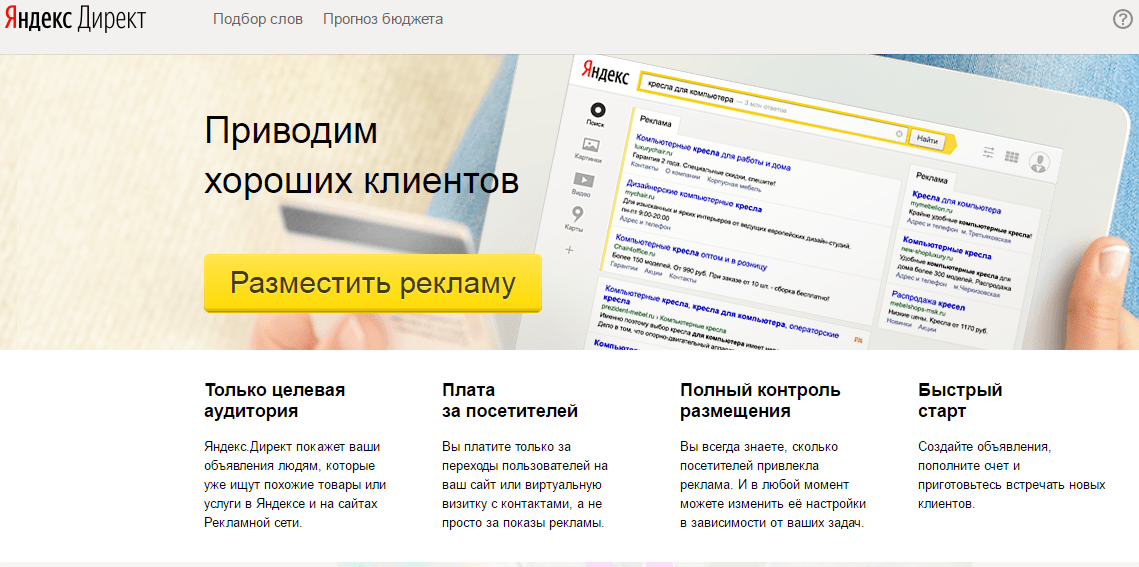Click the plus icon under Карты
The height and width of the screenshot is (567, 1139).
click(x=570, y=249)
